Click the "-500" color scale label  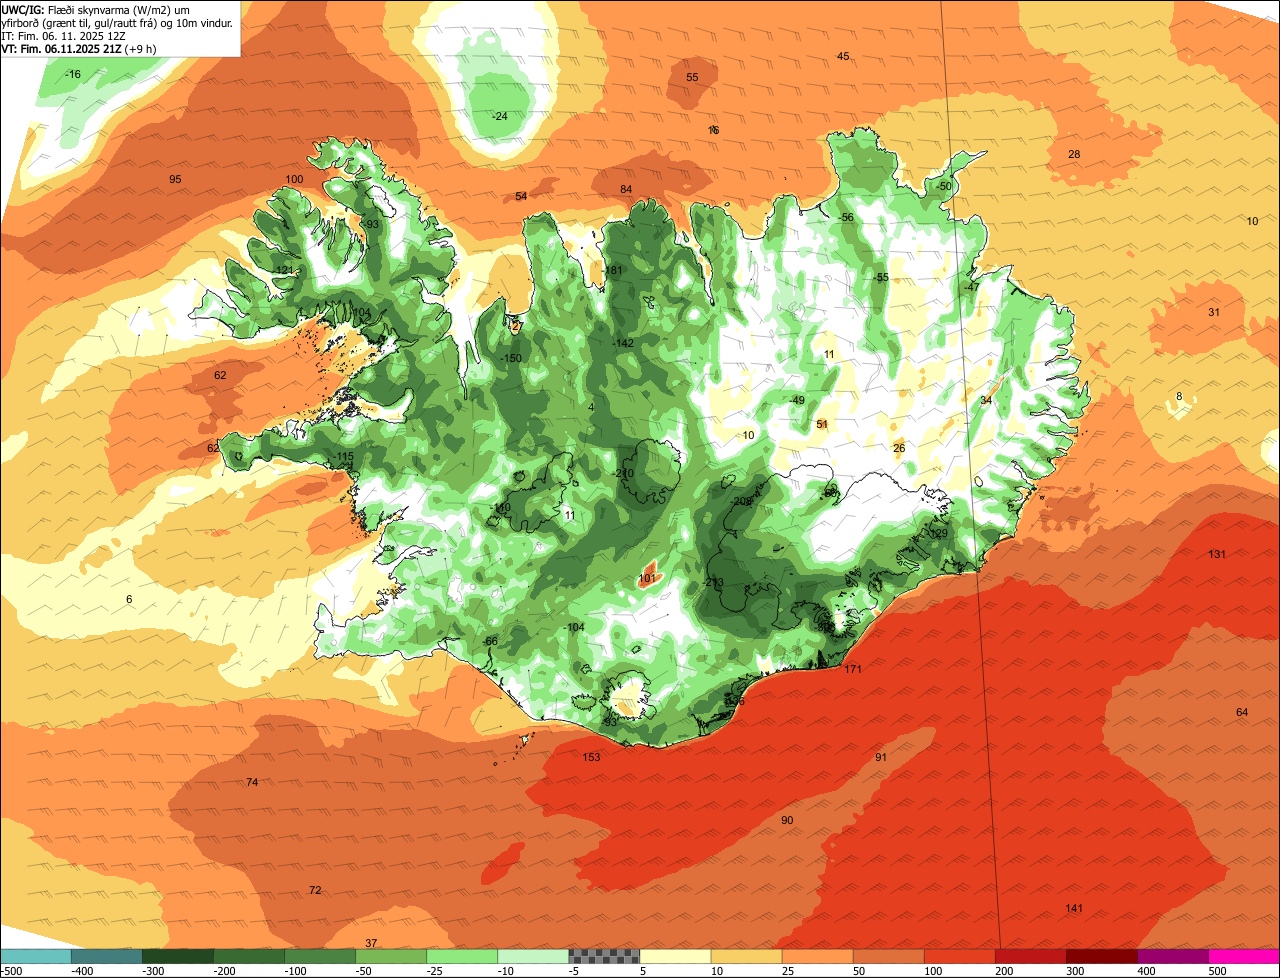coord(11,971)
